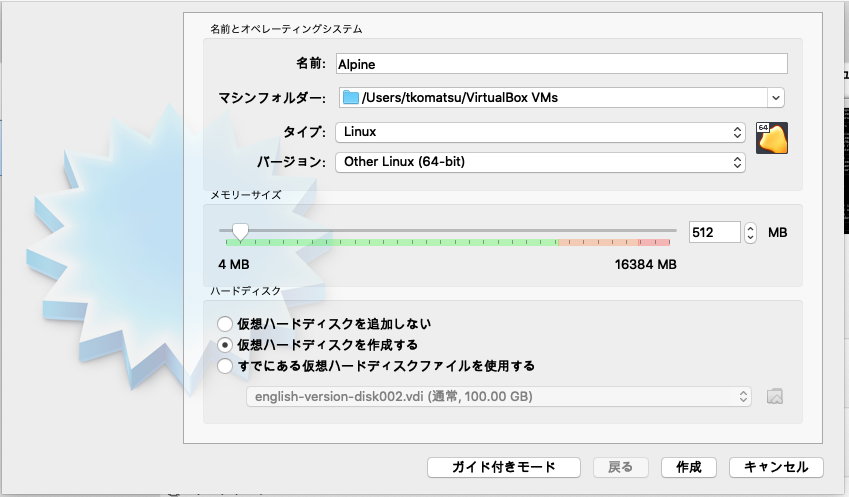Click the 作成 button
This screenshot has height=497, width=849.
pyautogui.click(x=689, y=467)
